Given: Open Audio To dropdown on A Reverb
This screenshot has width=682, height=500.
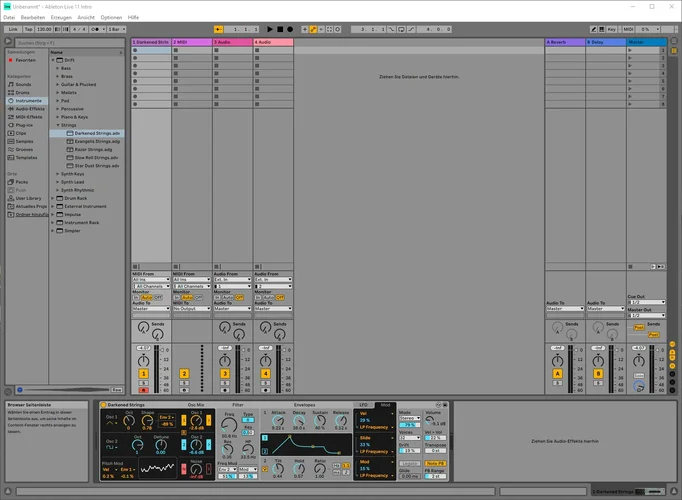Looking at the screenshot, I should (564, 308).
